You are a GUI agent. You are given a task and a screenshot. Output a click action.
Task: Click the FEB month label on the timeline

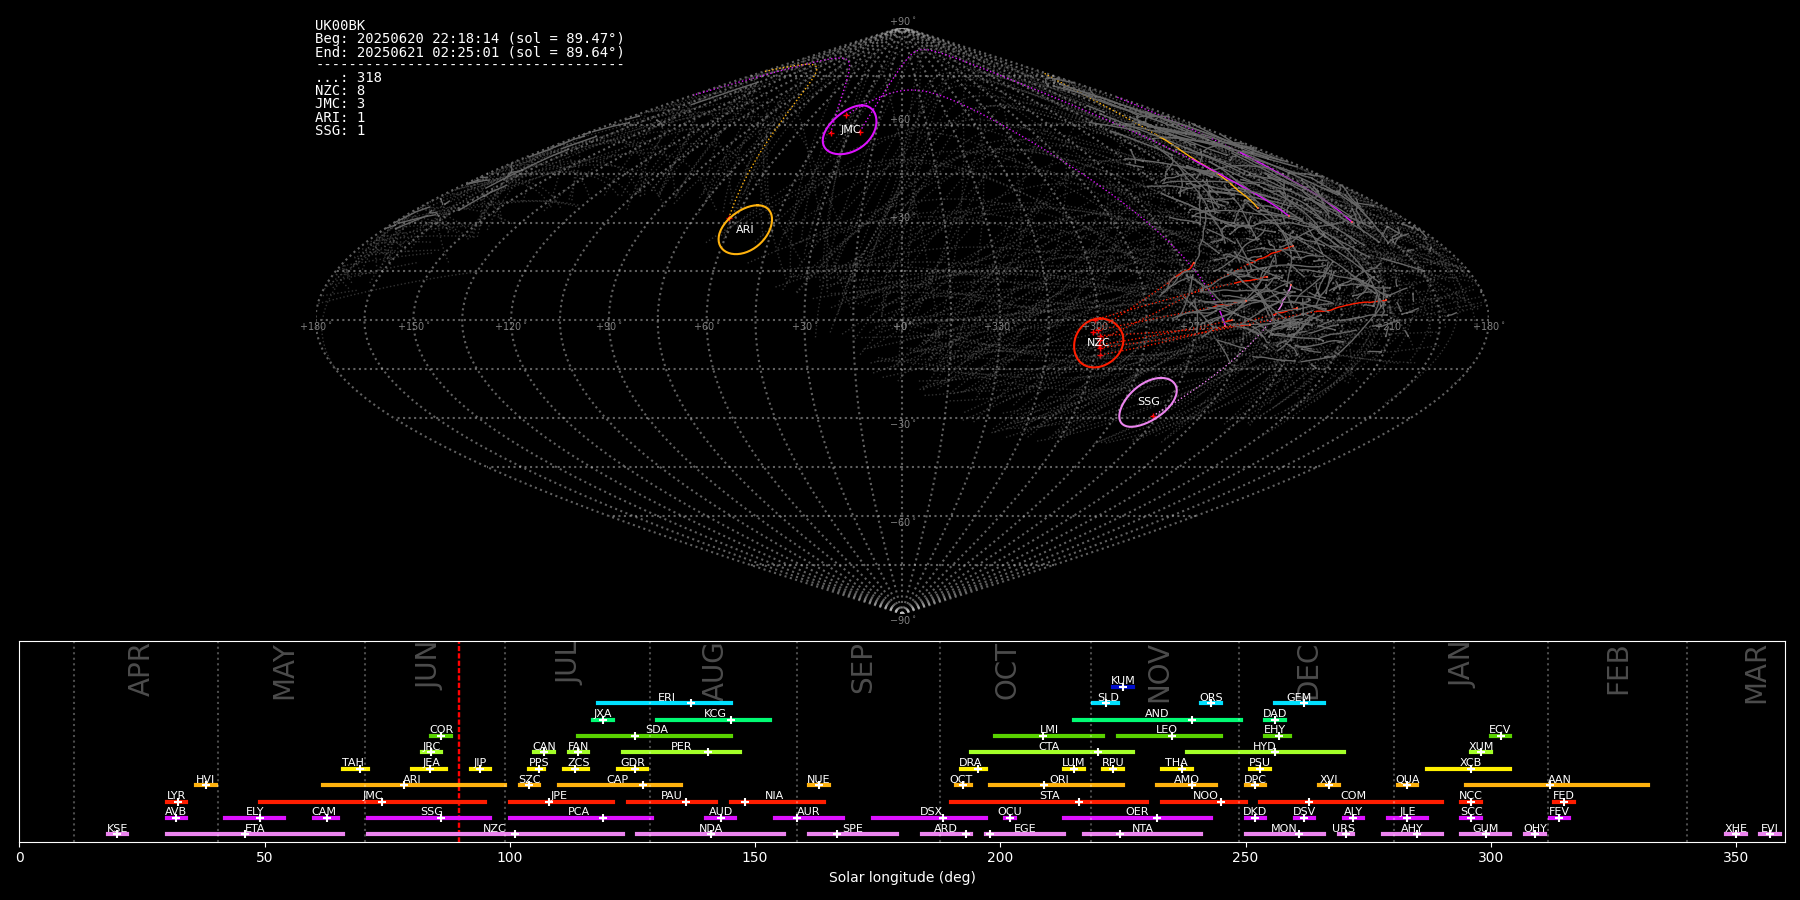pyautogui.click(x=1618, y=671)
